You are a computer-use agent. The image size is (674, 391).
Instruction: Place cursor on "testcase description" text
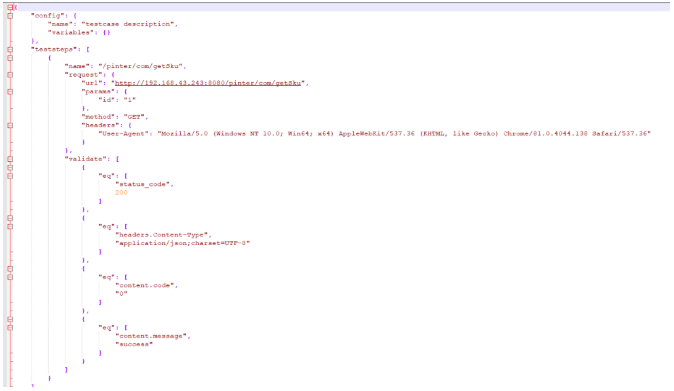click(129, 24)
